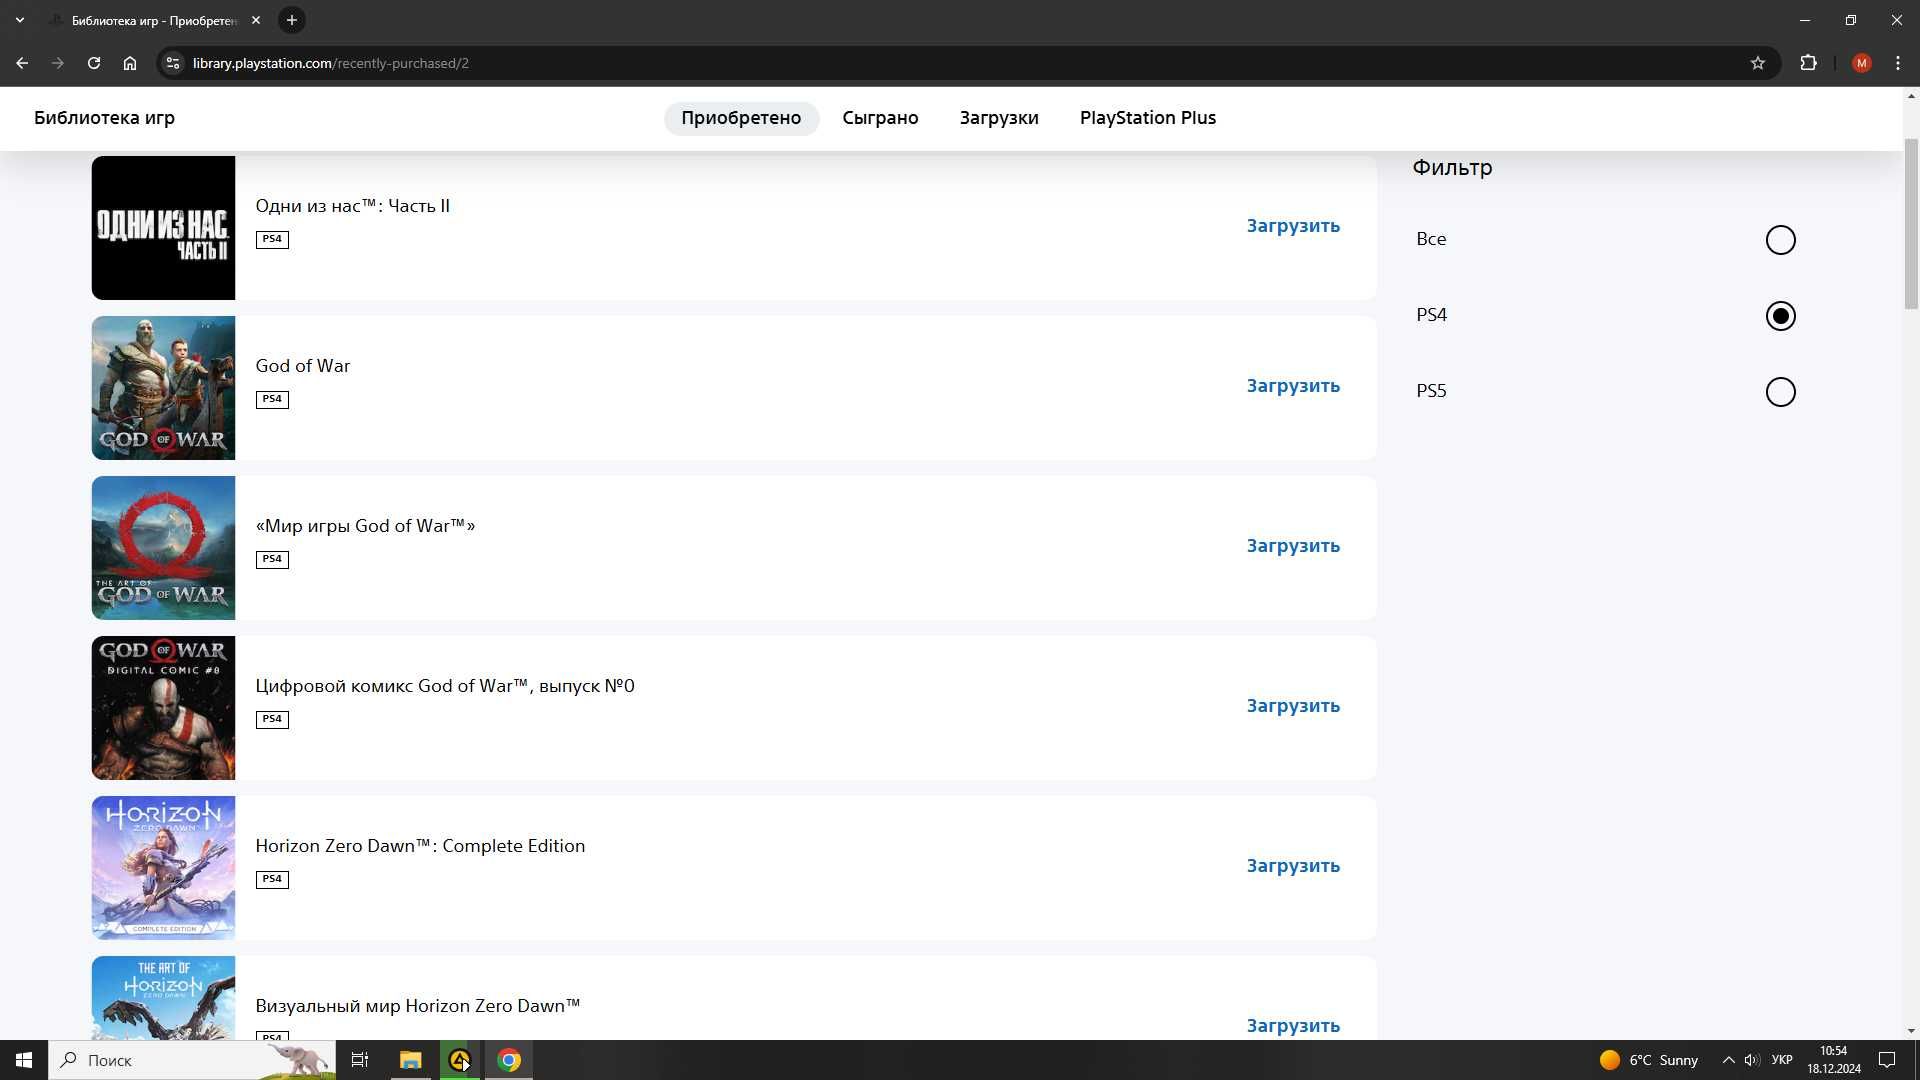1920x1080 pixels.
Task: Click the forward navigation arrow
Action: [x=58, y=63]
